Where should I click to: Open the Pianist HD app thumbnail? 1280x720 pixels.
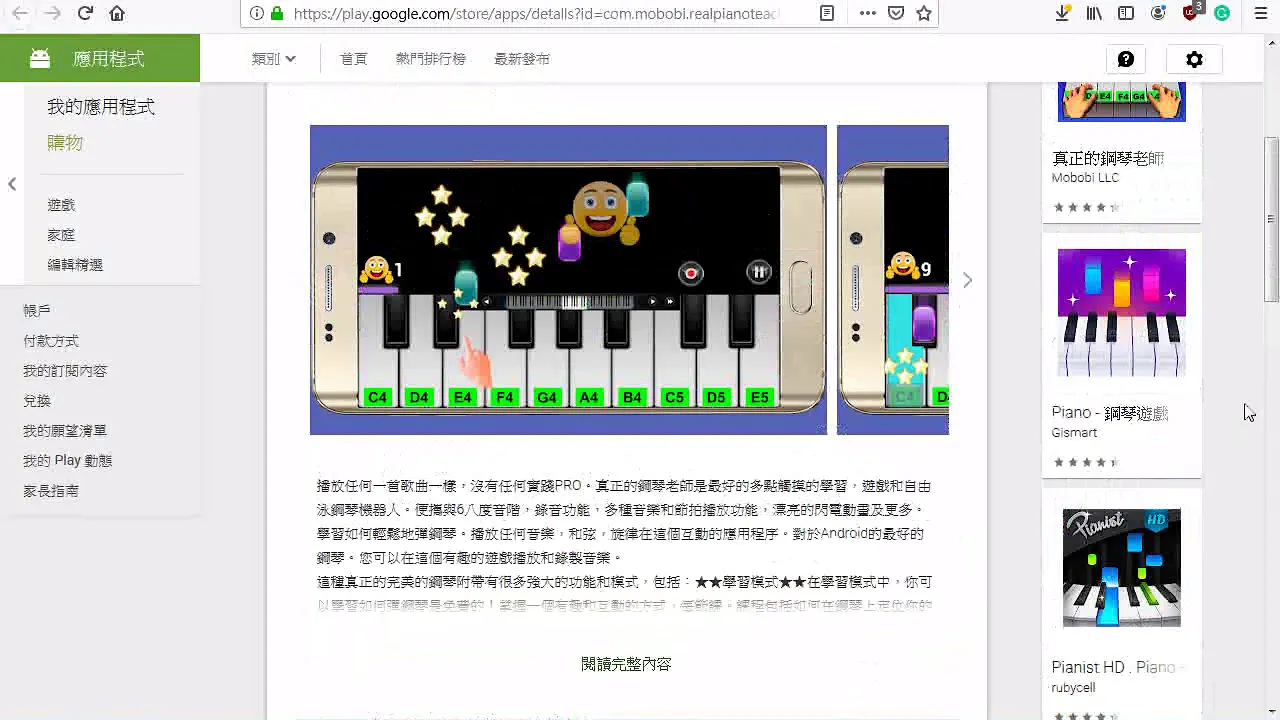tap(1121, 568)
